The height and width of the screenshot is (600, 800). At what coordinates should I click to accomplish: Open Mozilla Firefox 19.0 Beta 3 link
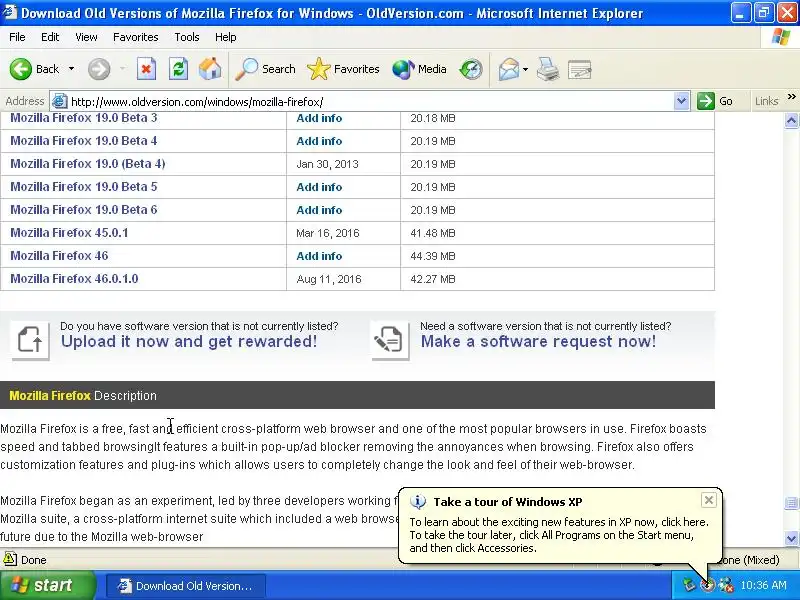tap(84, 118)
